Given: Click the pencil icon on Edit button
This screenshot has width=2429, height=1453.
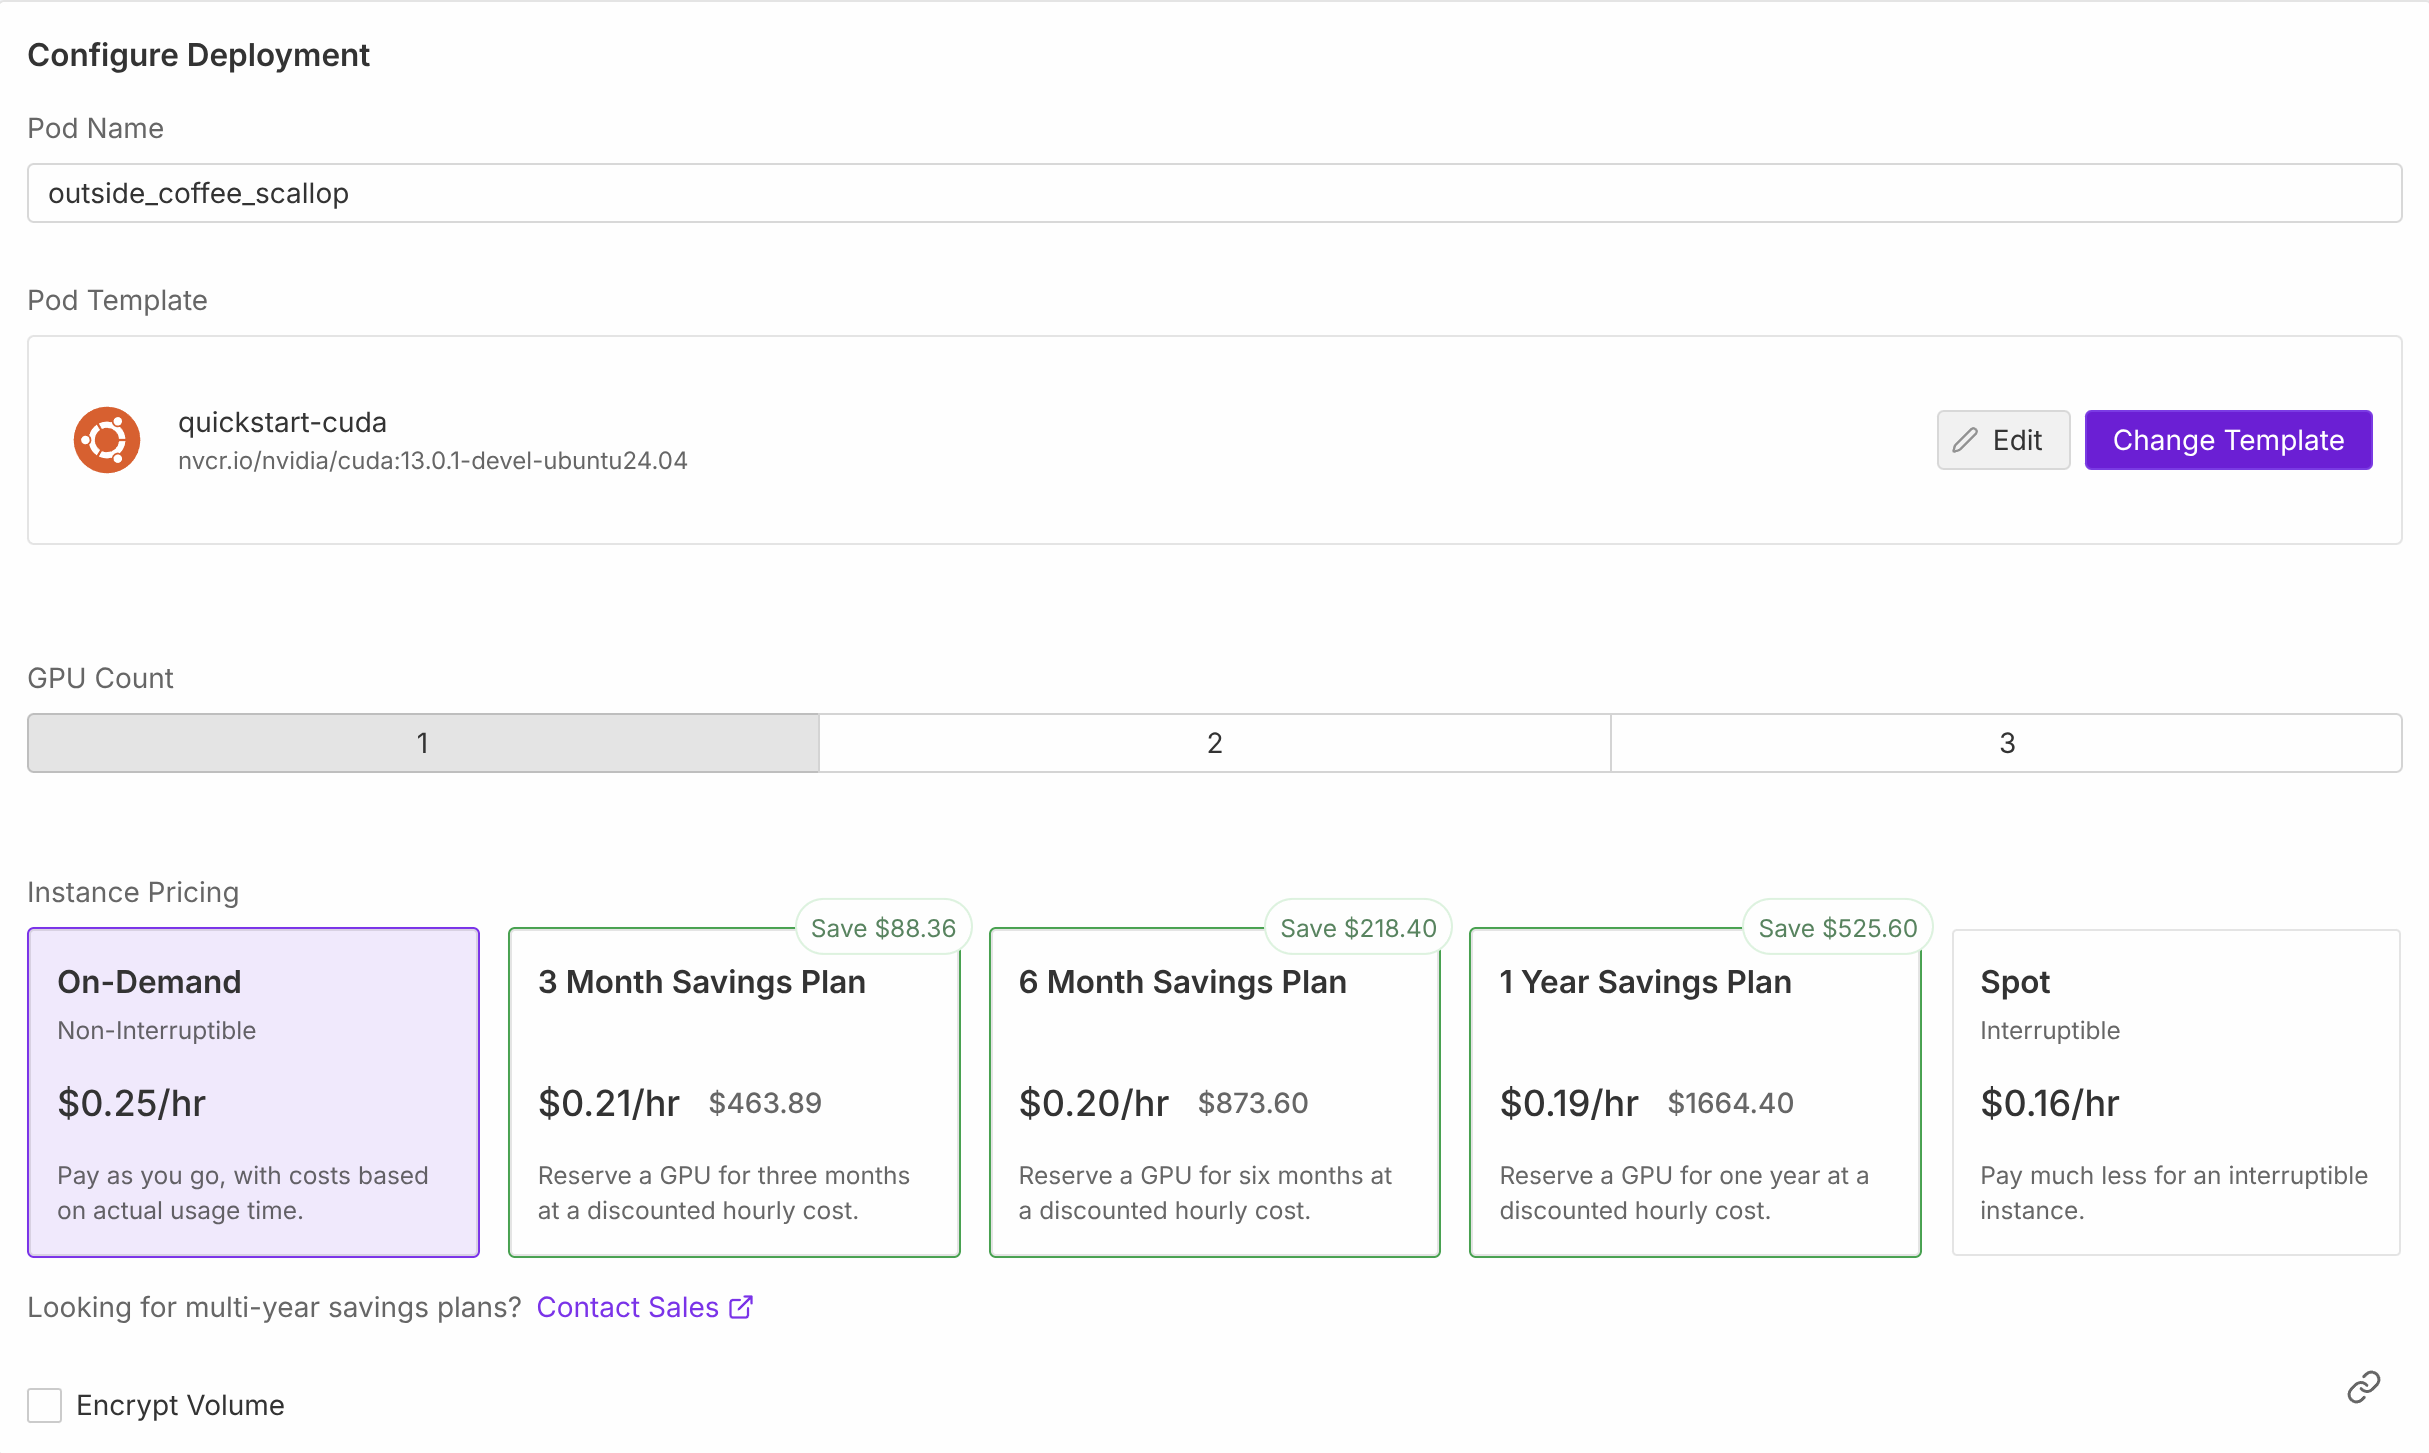Looking at the screenshot, I should (x=1965, y=440).
